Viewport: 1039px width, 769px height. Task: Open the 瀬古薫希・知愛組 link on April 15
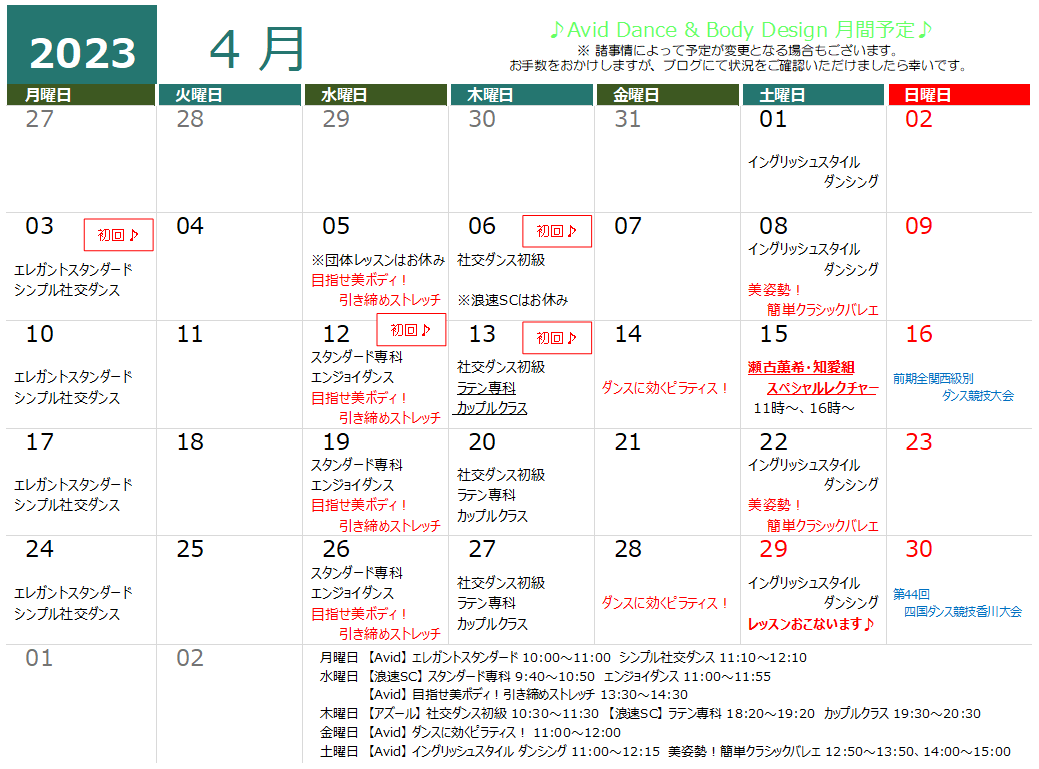tap(801, 368)
